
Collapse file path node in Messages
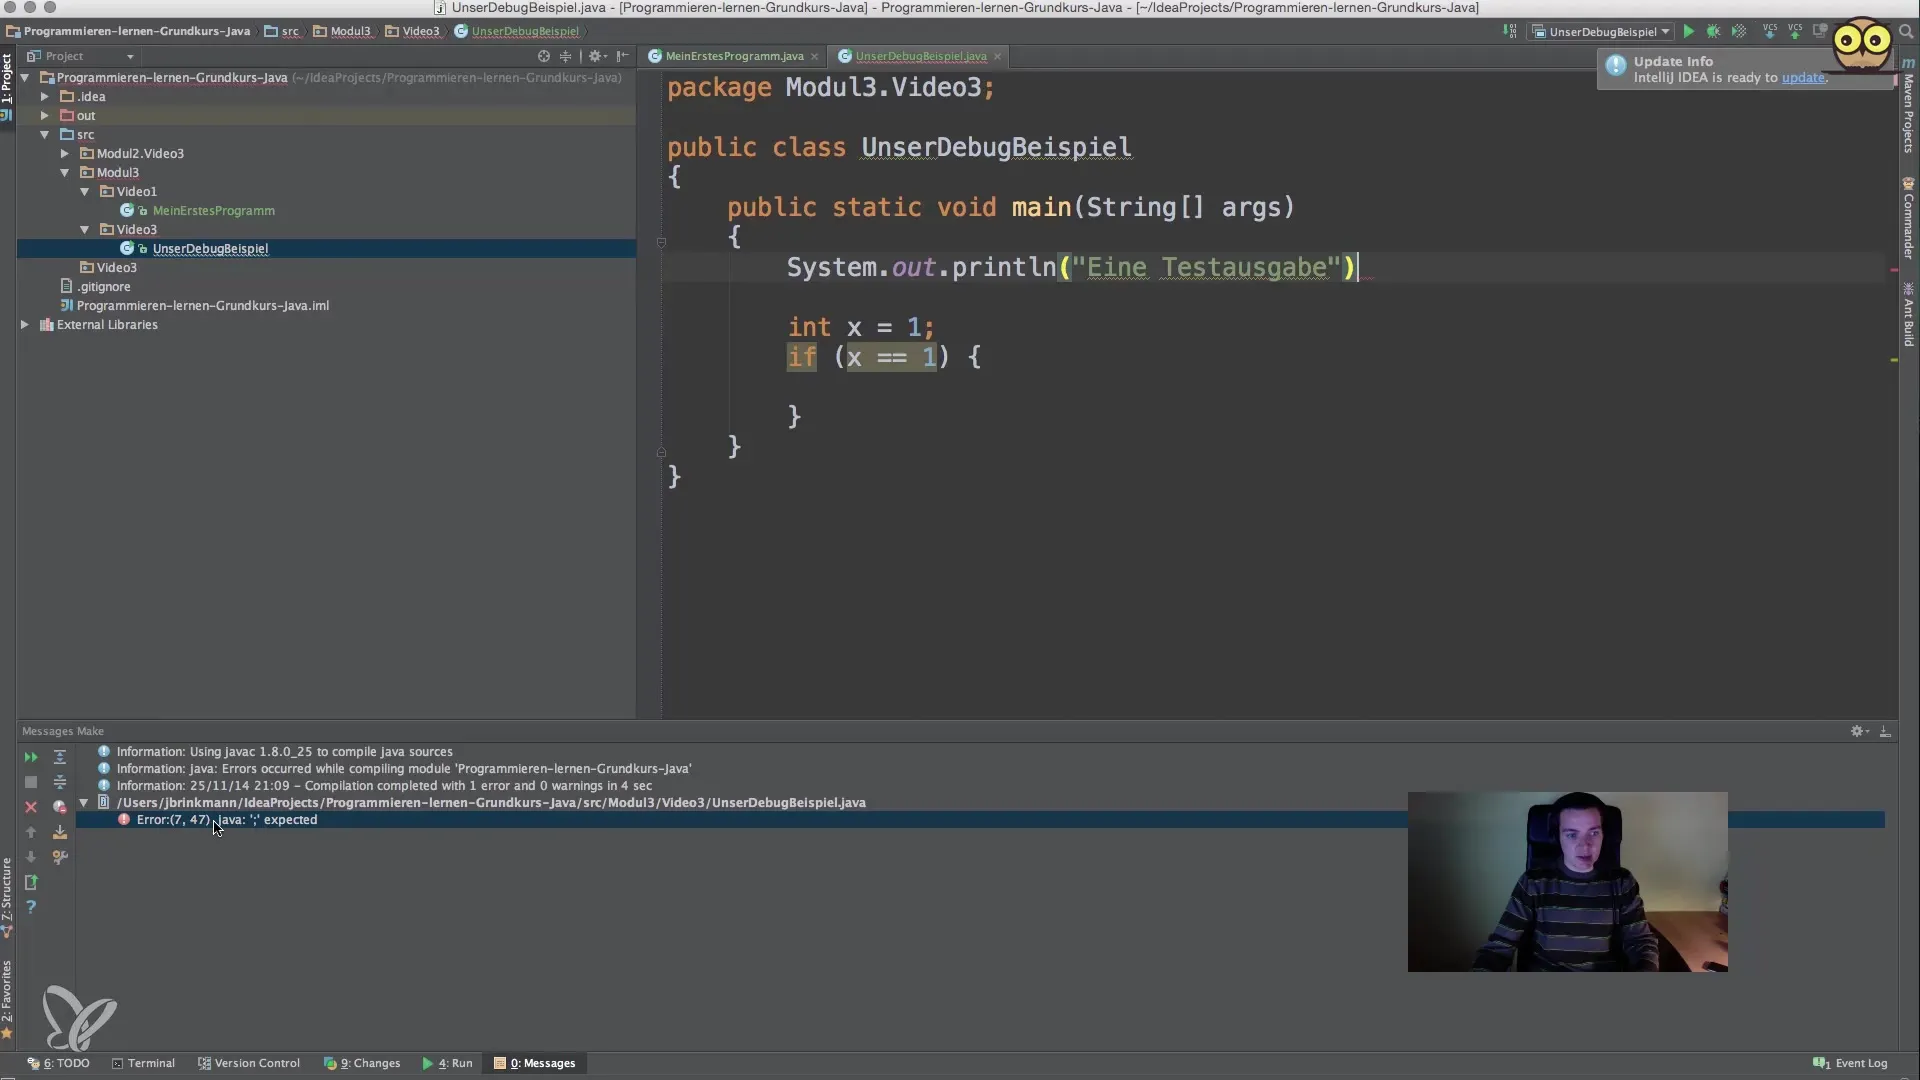click(x=84, y=802)
